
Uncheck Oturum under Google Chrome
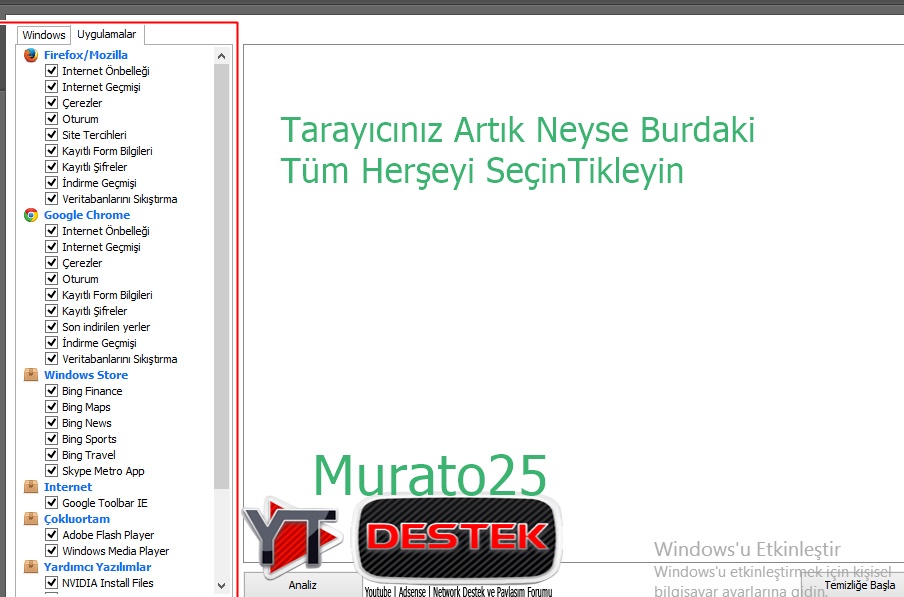pos(51,279)
